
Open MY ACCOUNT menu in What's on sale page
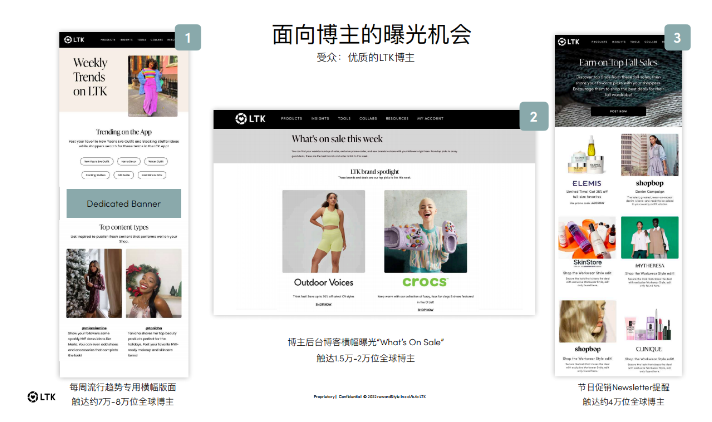[430, 119]
